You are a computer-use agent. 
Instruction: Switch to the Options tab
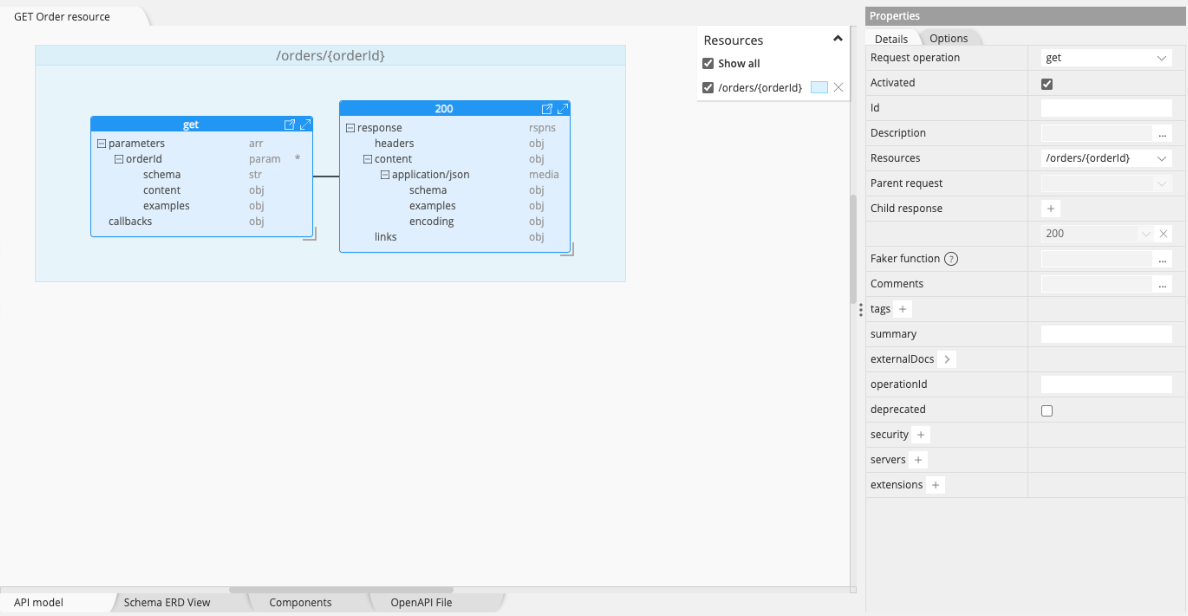[x=948, y=37]
